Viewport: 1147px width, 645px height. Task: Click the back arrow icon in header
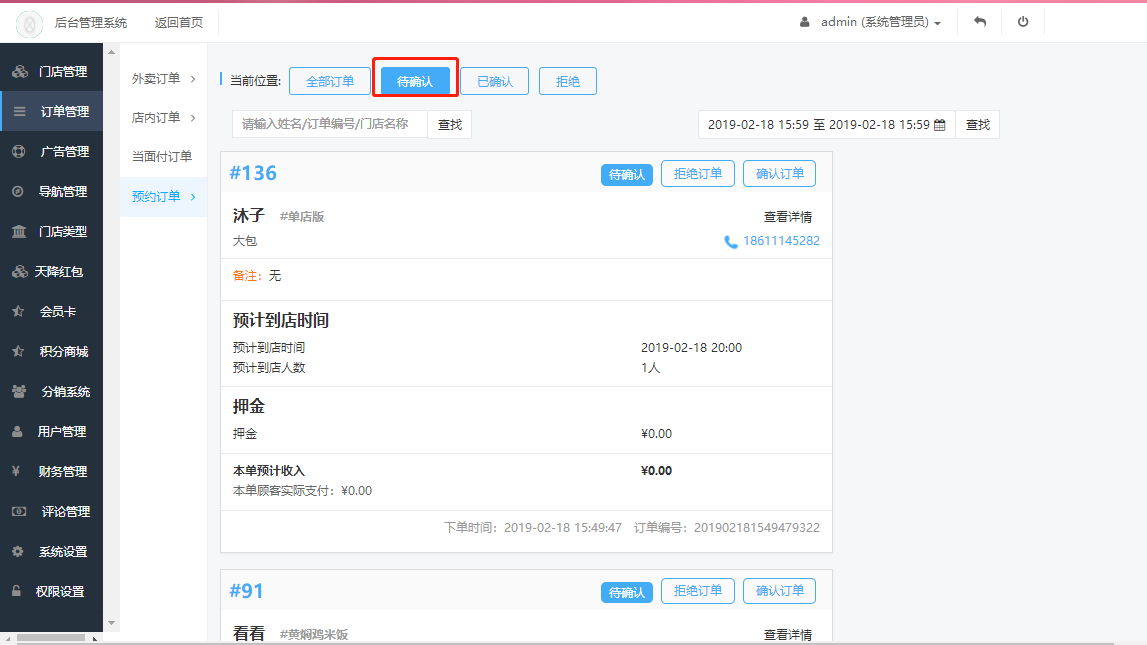pyautogui.click(x=980, y=22)
